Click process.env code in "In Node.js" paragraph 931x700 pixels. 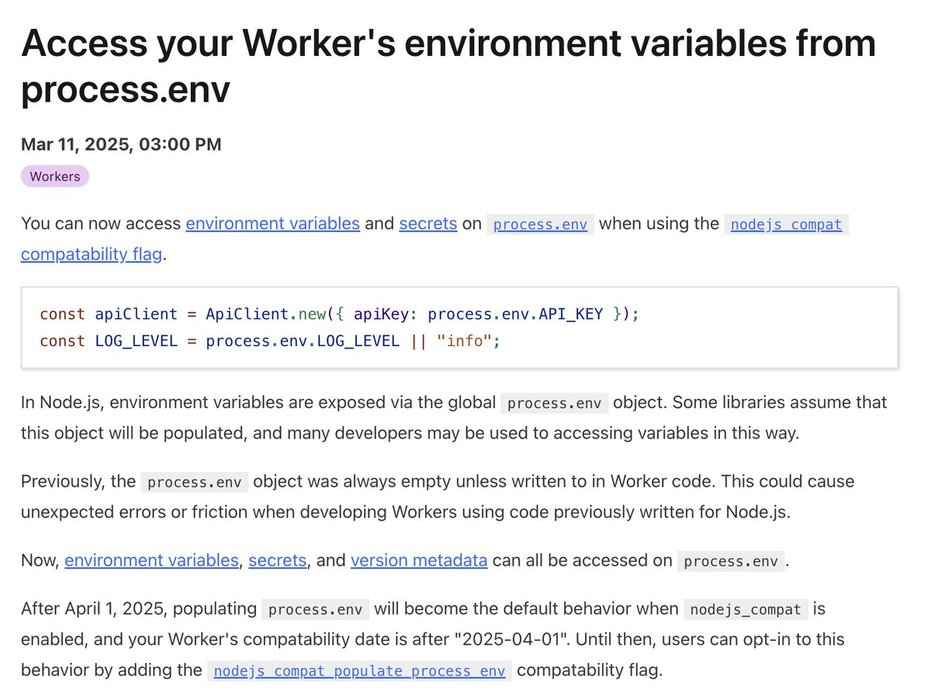click(554, 403)
